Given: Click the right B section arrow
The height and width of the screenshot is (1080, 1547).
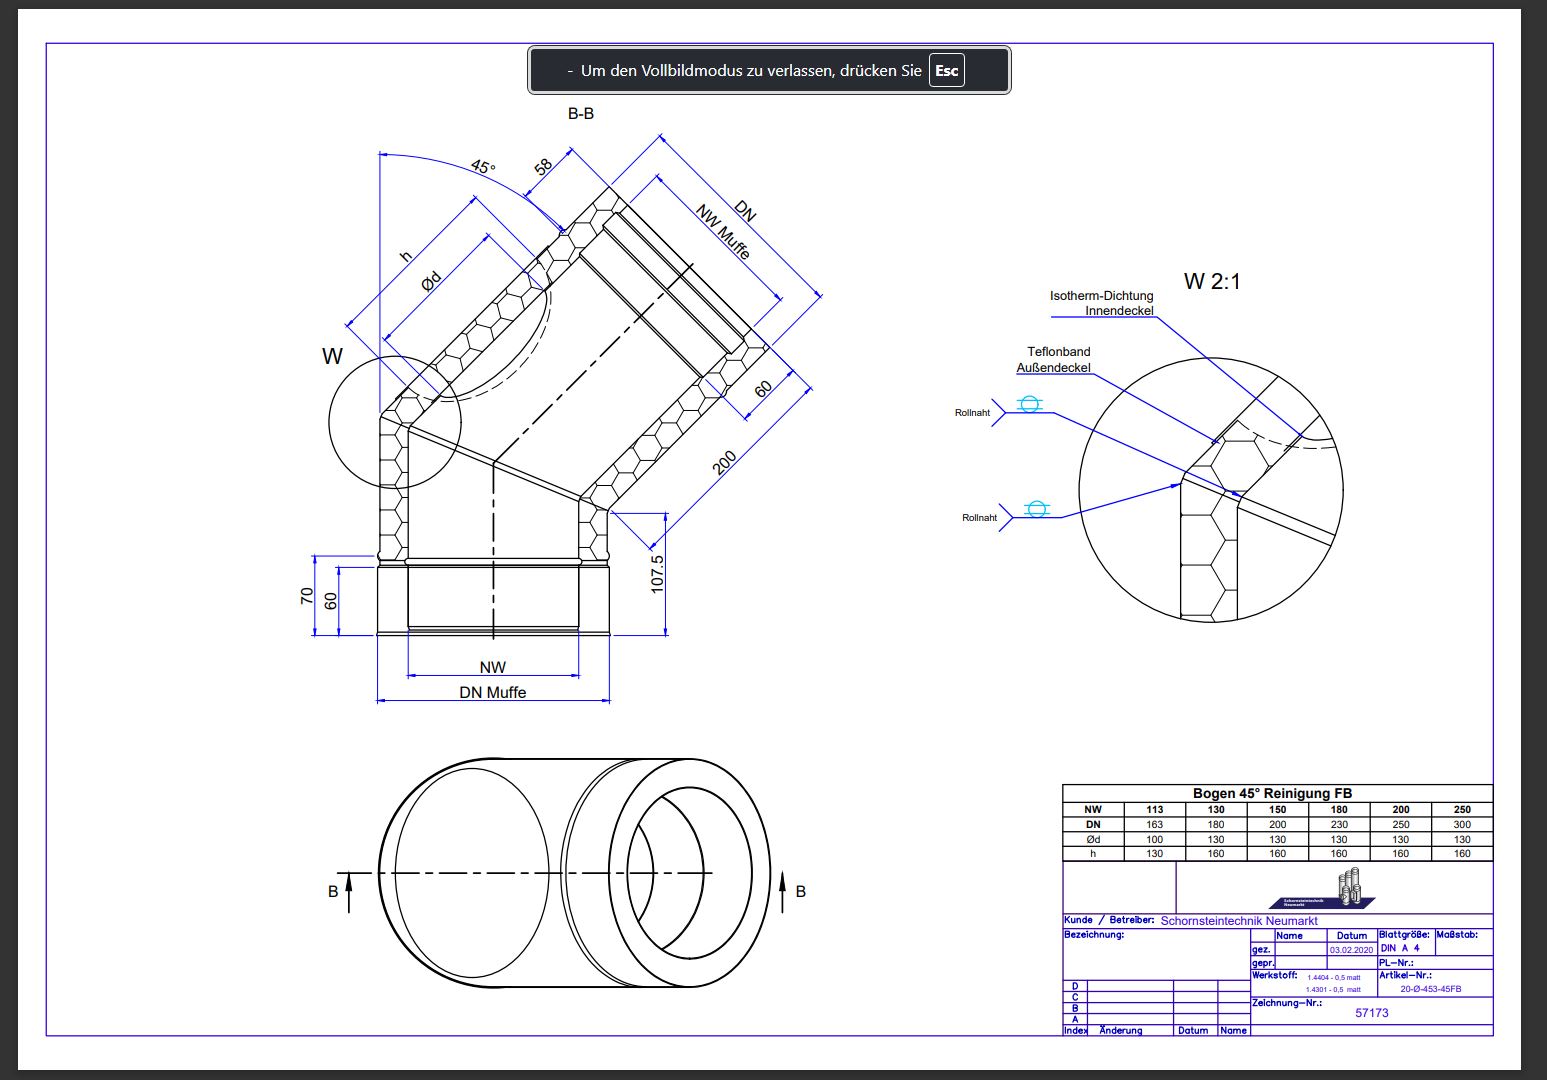Looking at the screenshot, I should [782, 892].
